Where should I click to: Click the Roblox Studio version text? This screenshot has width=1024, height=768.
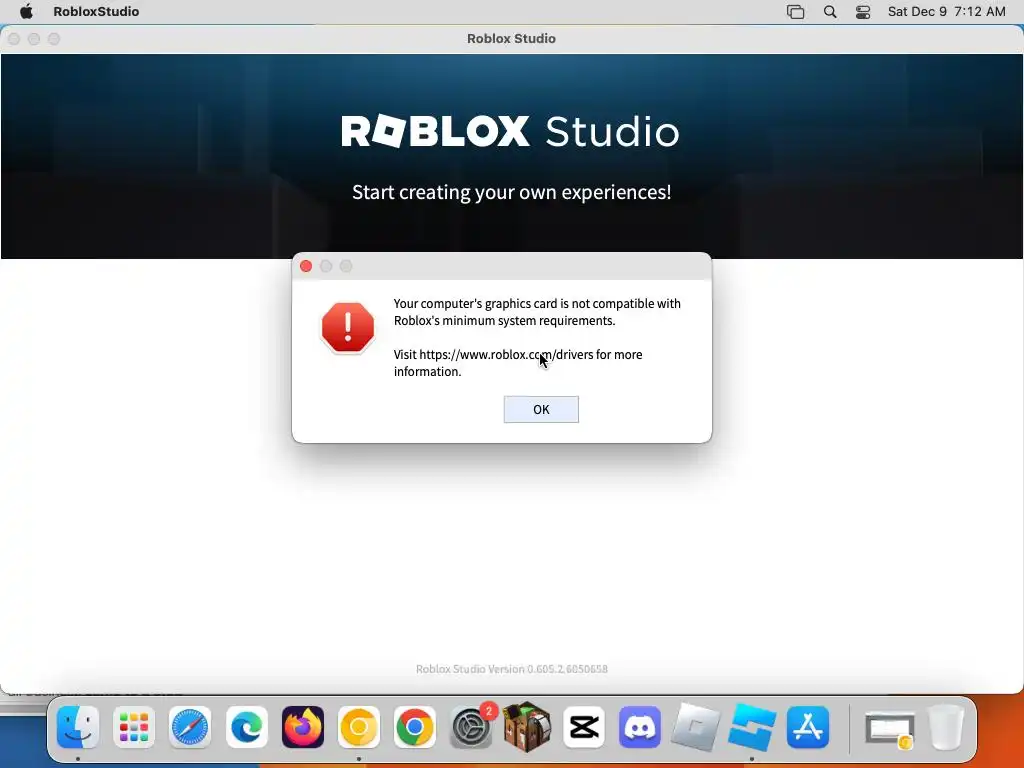click(x=511, y=669)
